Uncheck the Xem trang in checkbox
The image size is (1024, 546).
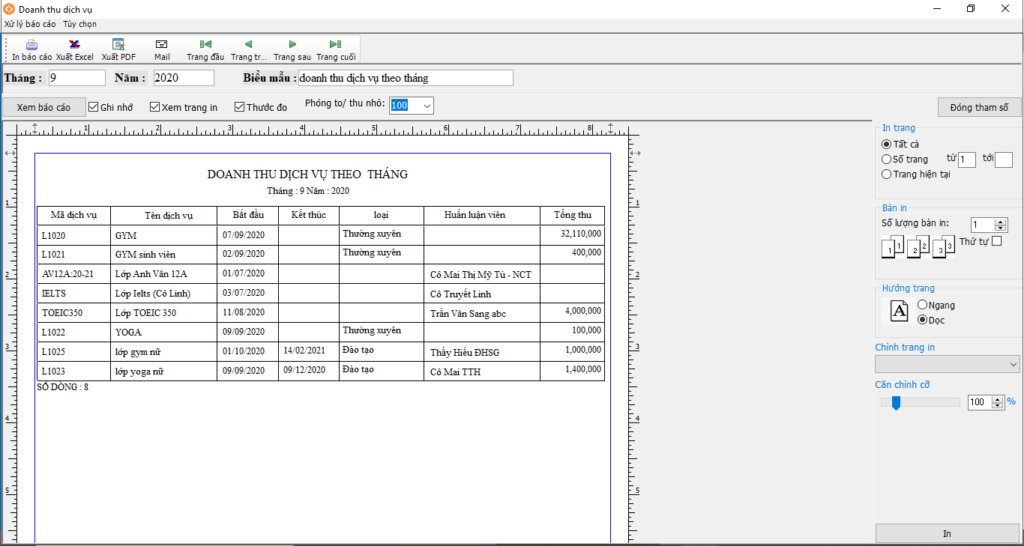point(155,106)
